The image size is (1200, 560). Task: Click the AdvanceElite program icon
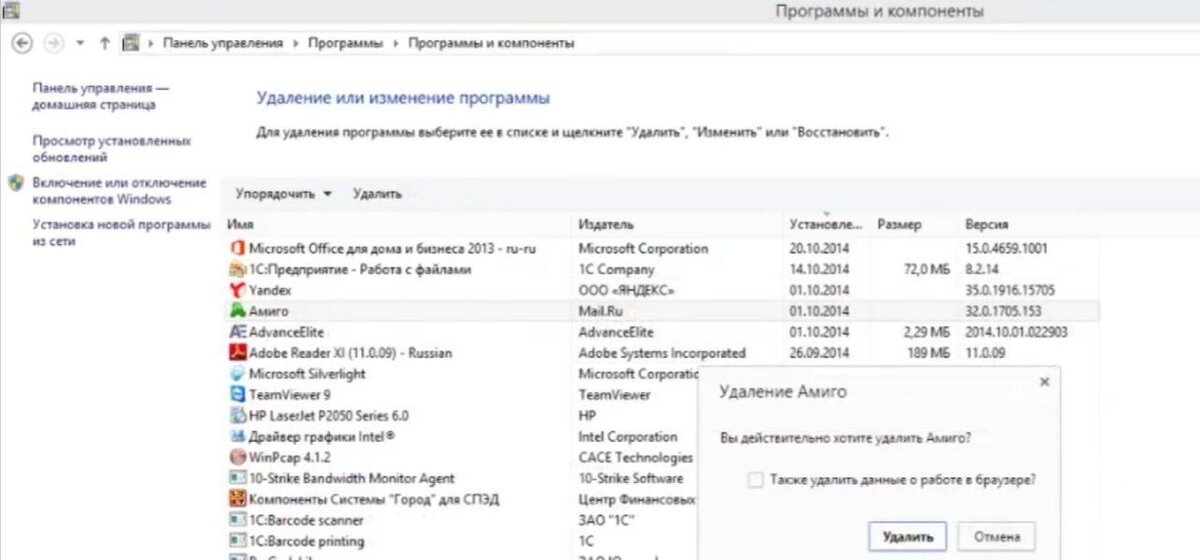(x=238, y=332)
